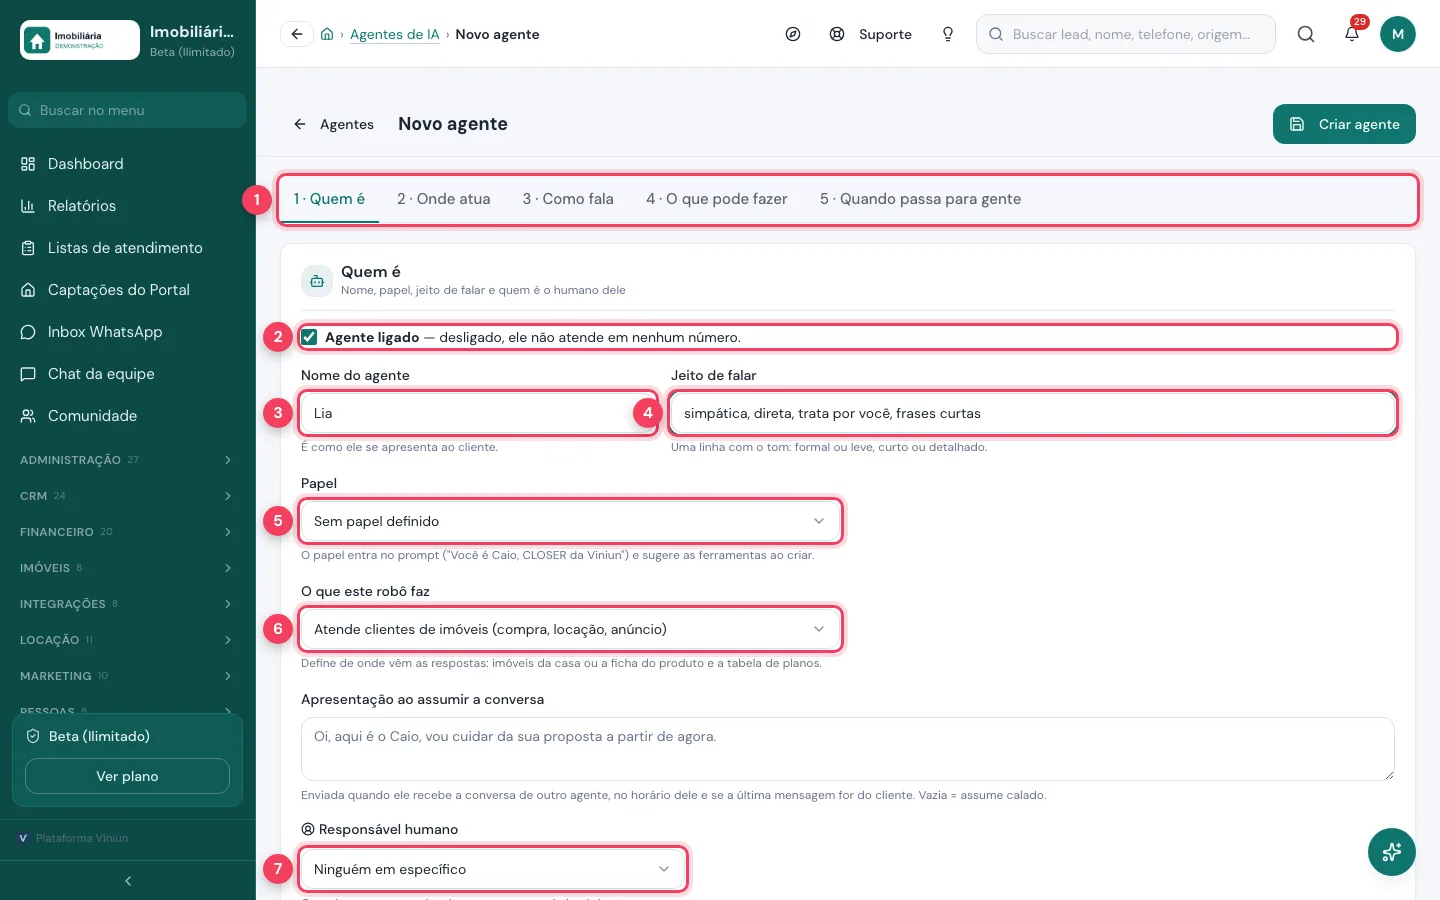Click the compass icon in top bar

(793, 34)
